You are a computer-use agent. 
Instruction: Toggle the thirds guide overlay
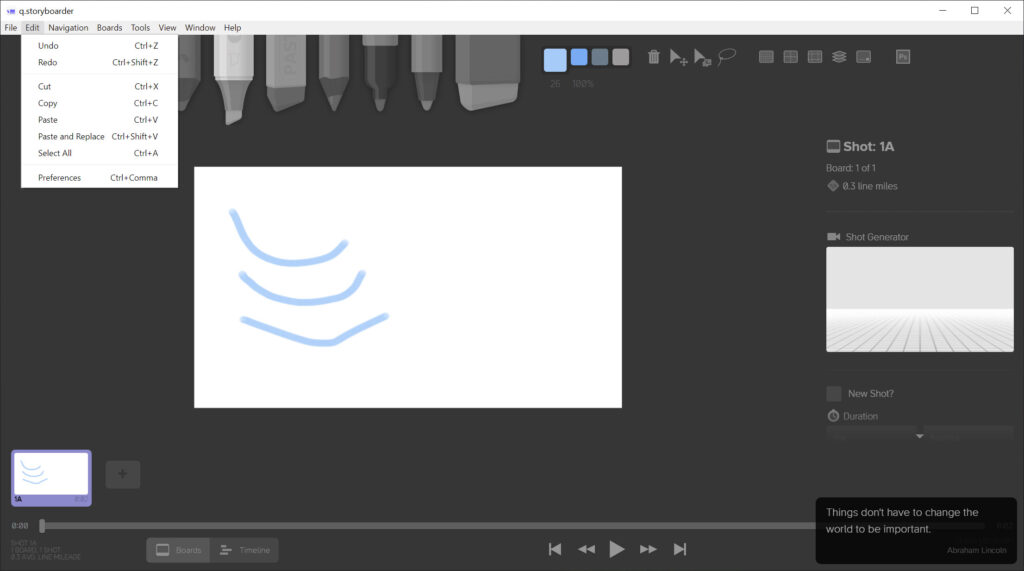click(x=814, y=57)
